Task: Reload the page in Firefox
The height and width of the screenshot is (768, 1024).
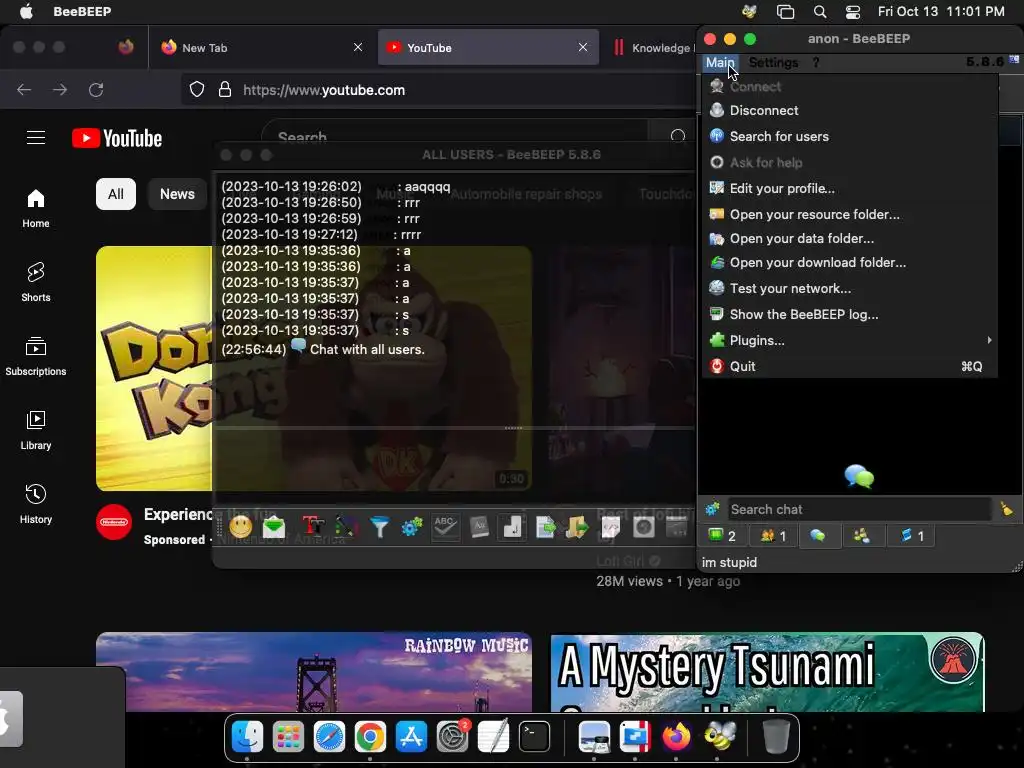Action: point(96,89)
